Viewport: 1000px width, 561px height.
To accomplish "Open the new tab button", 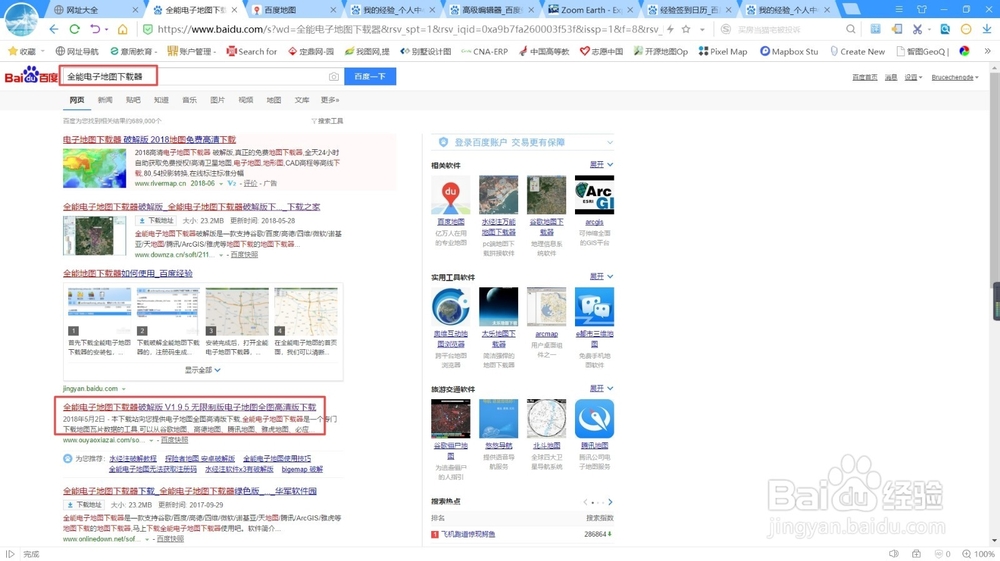I will (x=850, y=9).
